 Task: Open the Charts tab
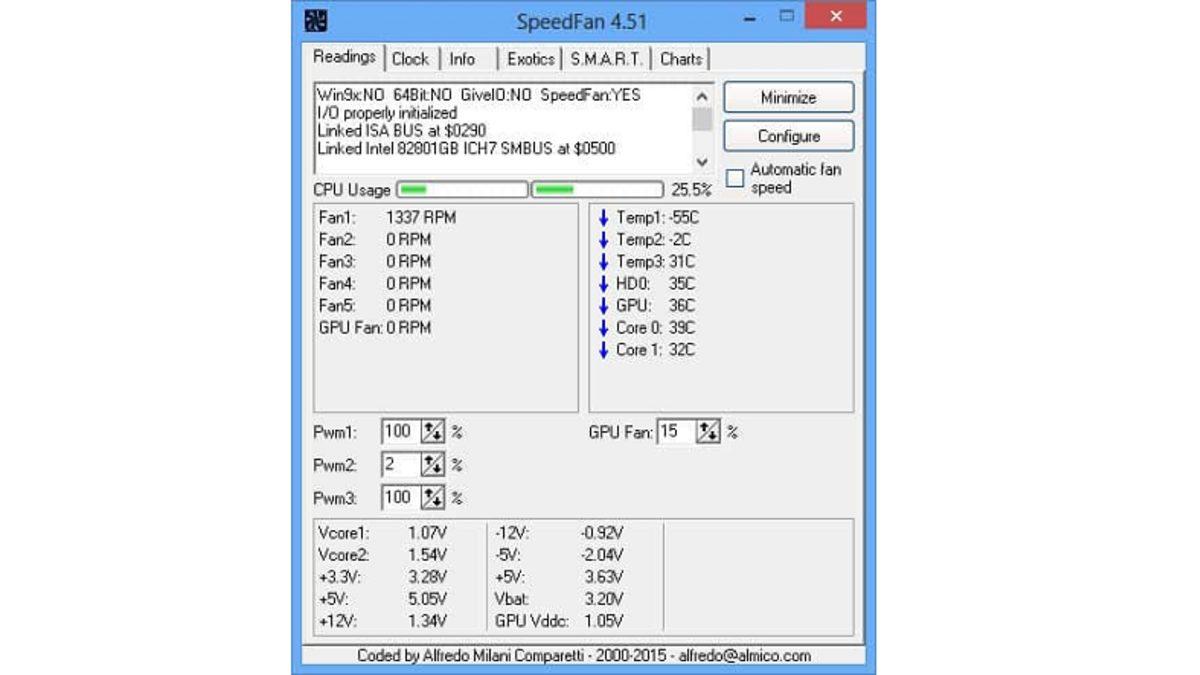pyautogui.click(x=681, y=59)
